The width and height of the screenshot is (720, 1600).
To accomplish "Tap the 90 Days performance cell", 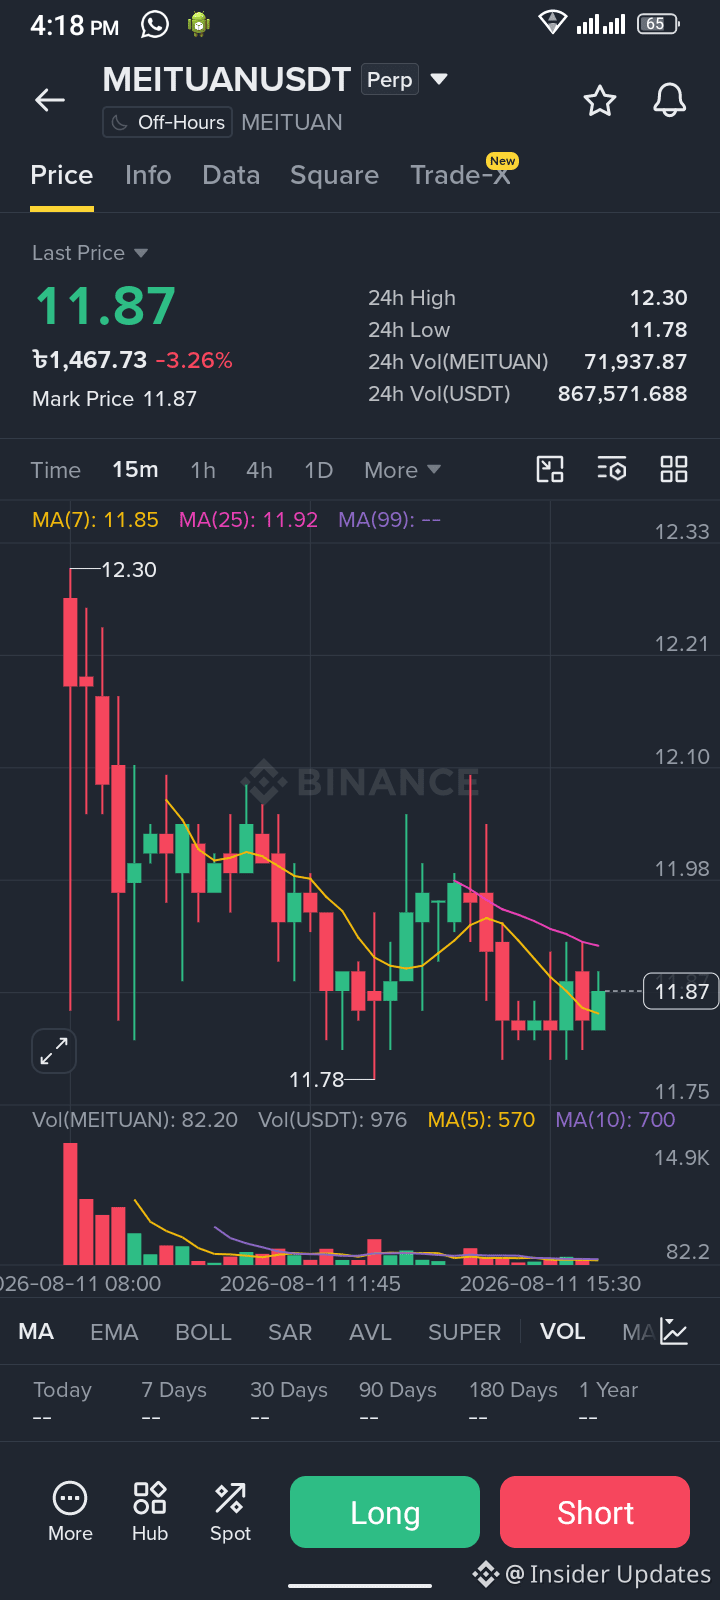I will click(x=398, y=1403).
